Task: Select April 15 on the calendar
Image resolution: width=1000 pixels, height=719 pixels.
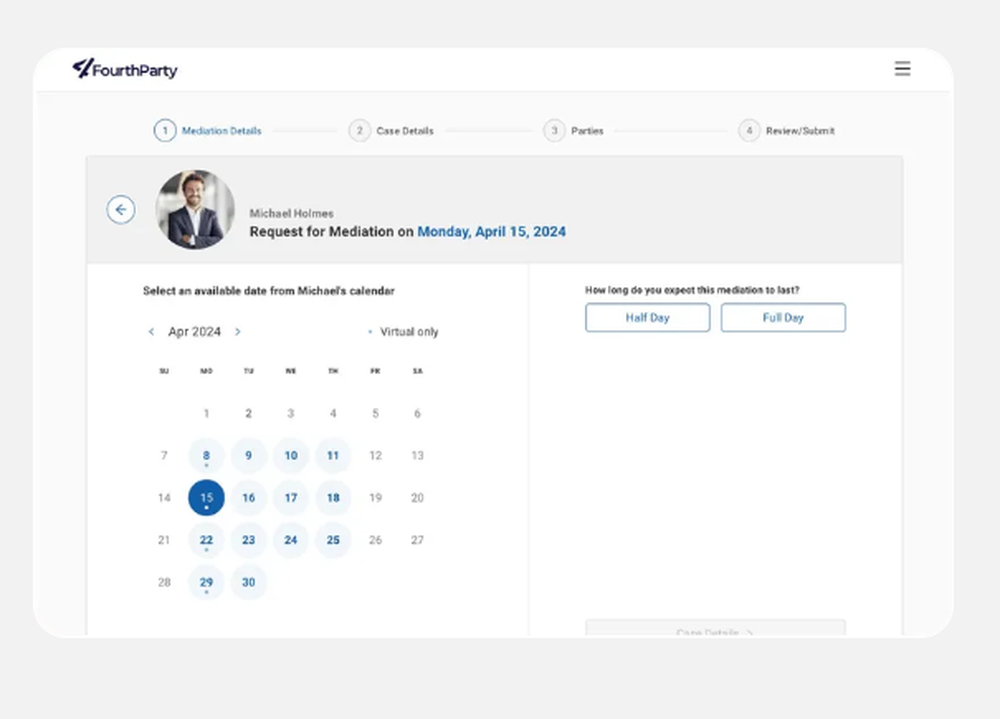Action: (x=206, y=498)
